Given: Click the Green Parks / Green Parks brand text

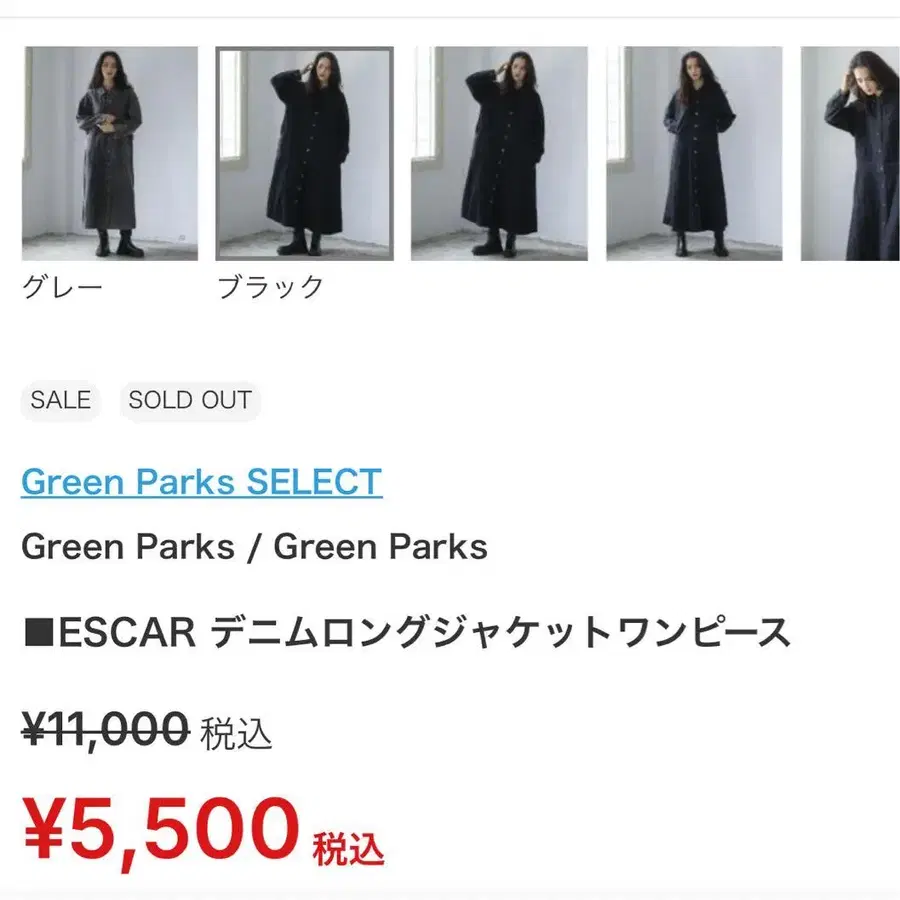Looking at the screenshot, I should point(254,546).
